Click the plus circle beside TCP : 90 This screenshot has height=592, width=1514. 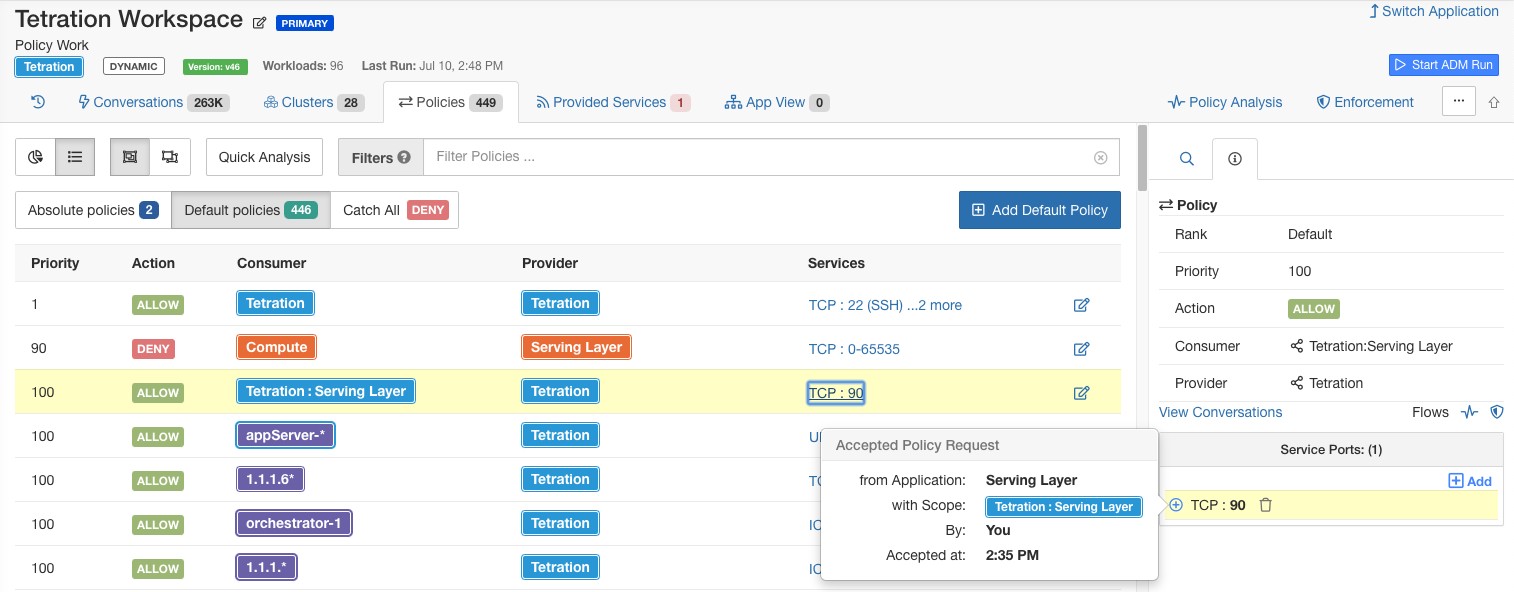coord(1176,505)
